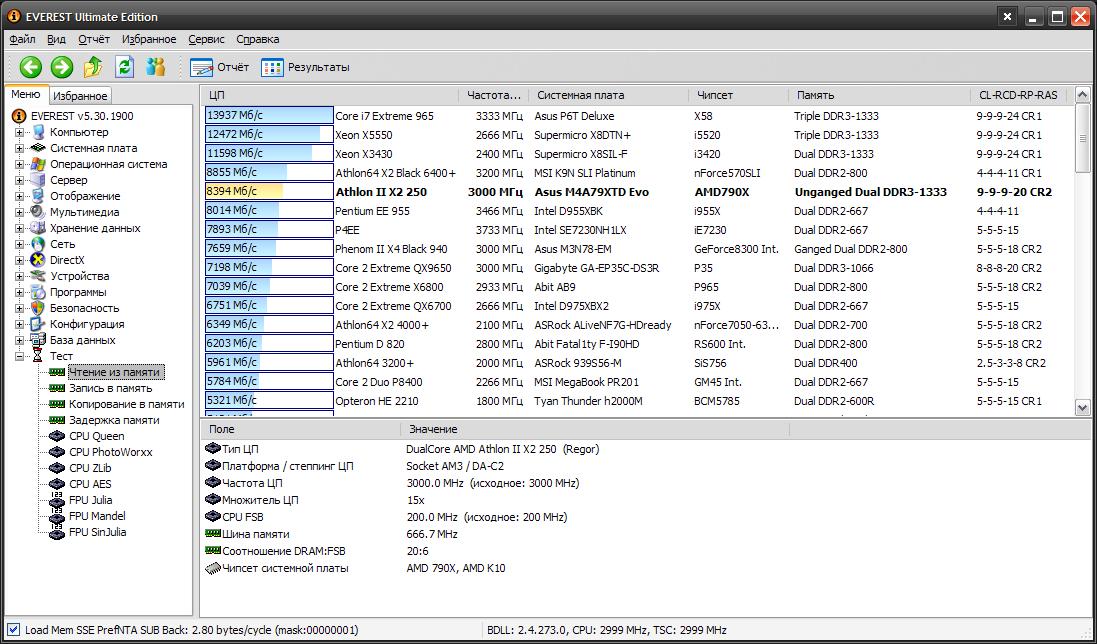This screenshot has height=644, width=1097.
Task: Click the results list scroll down arrow
Action: [x=1082, y=408]
